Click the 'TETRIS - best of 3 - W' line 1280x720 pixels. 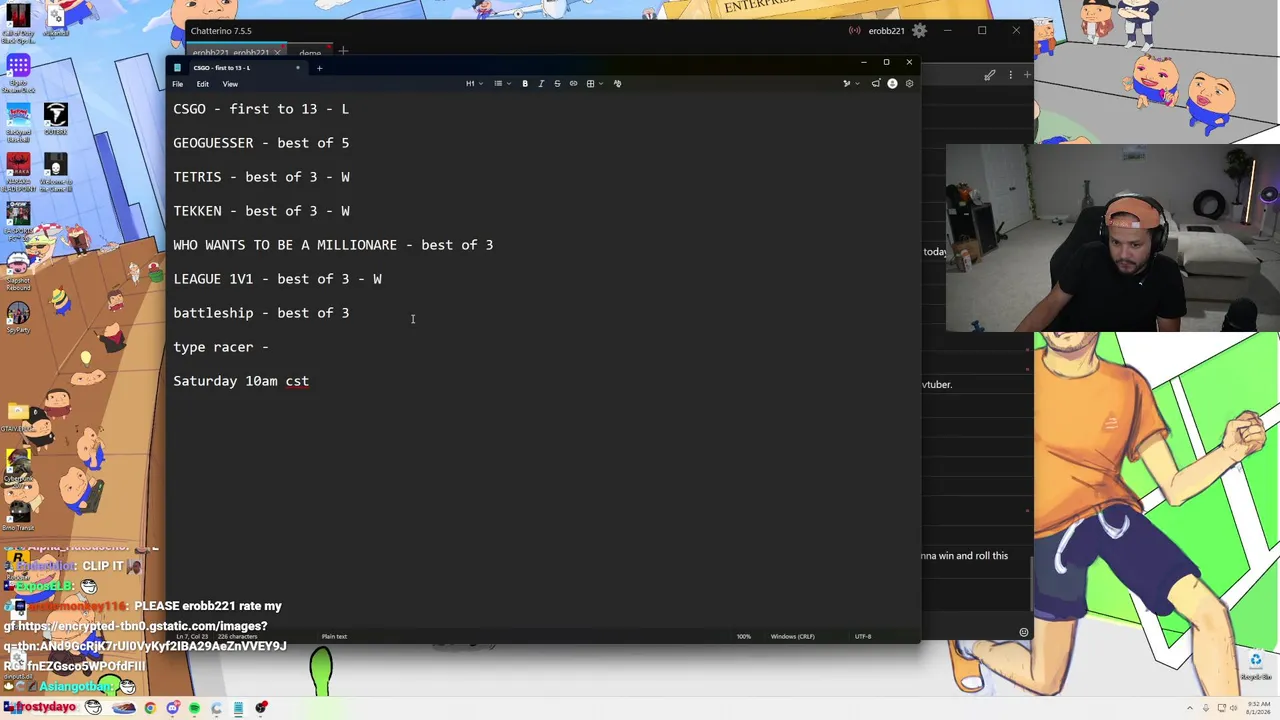point(261,177)
